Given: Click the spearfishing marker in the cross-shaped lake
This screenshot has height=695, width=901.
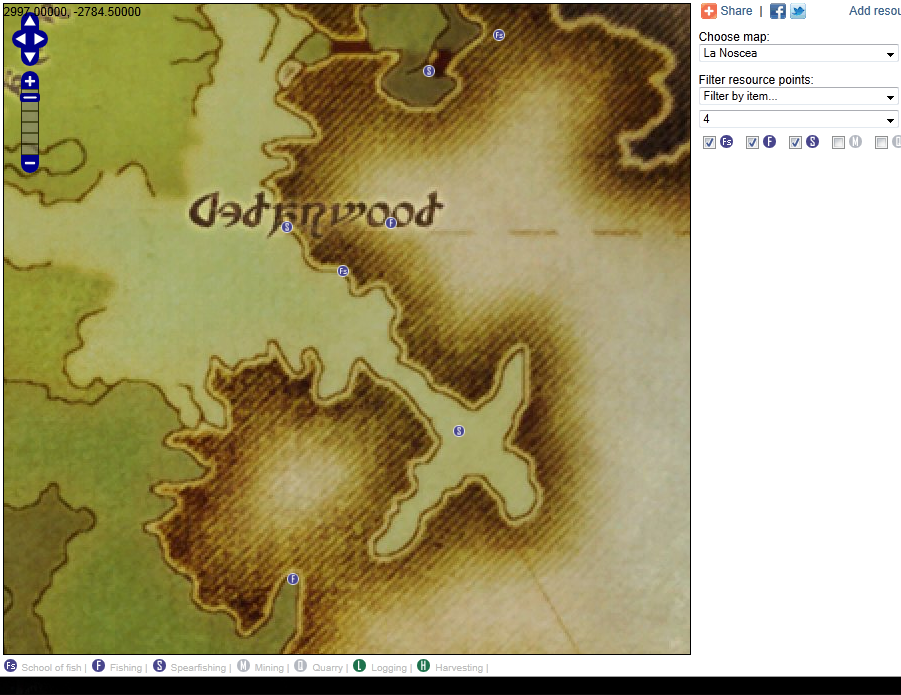Looking at the screenshot, I should coord(459,431).
